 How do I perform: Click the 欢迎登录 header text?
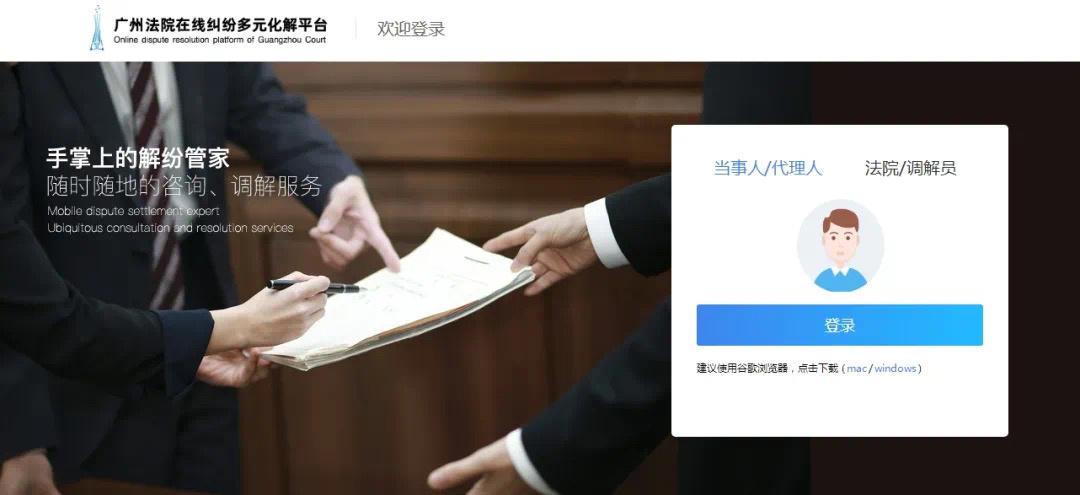[411, 29]
